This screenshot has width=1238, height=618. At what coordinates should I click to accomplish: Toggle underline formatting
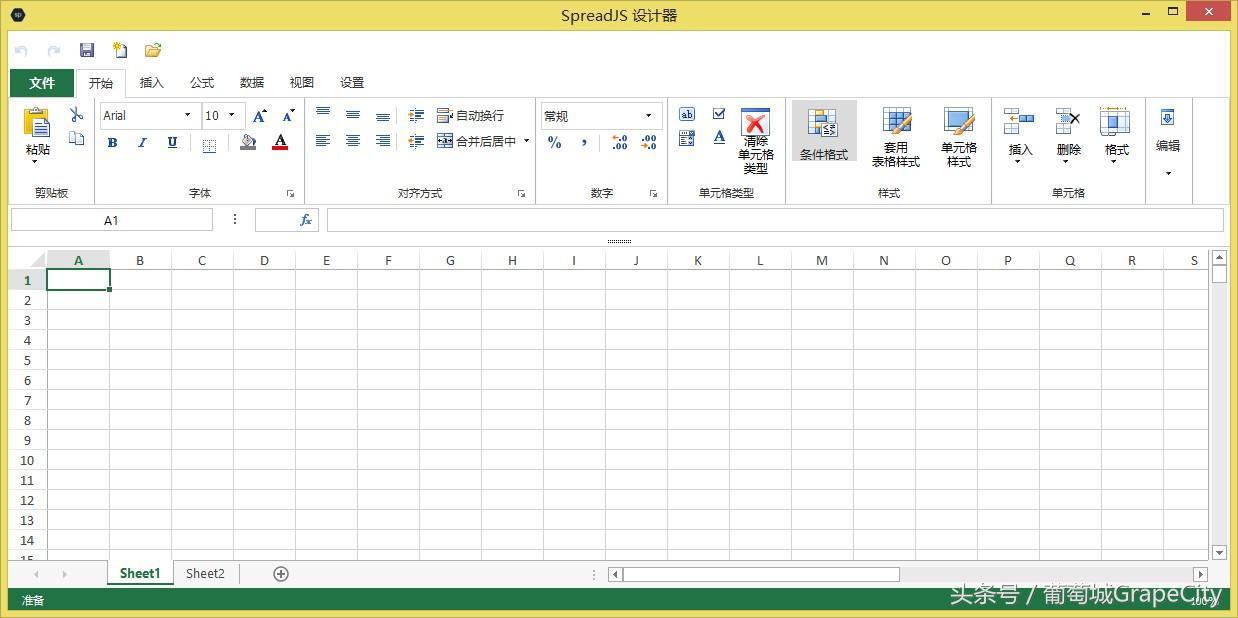tap(170, 143)
